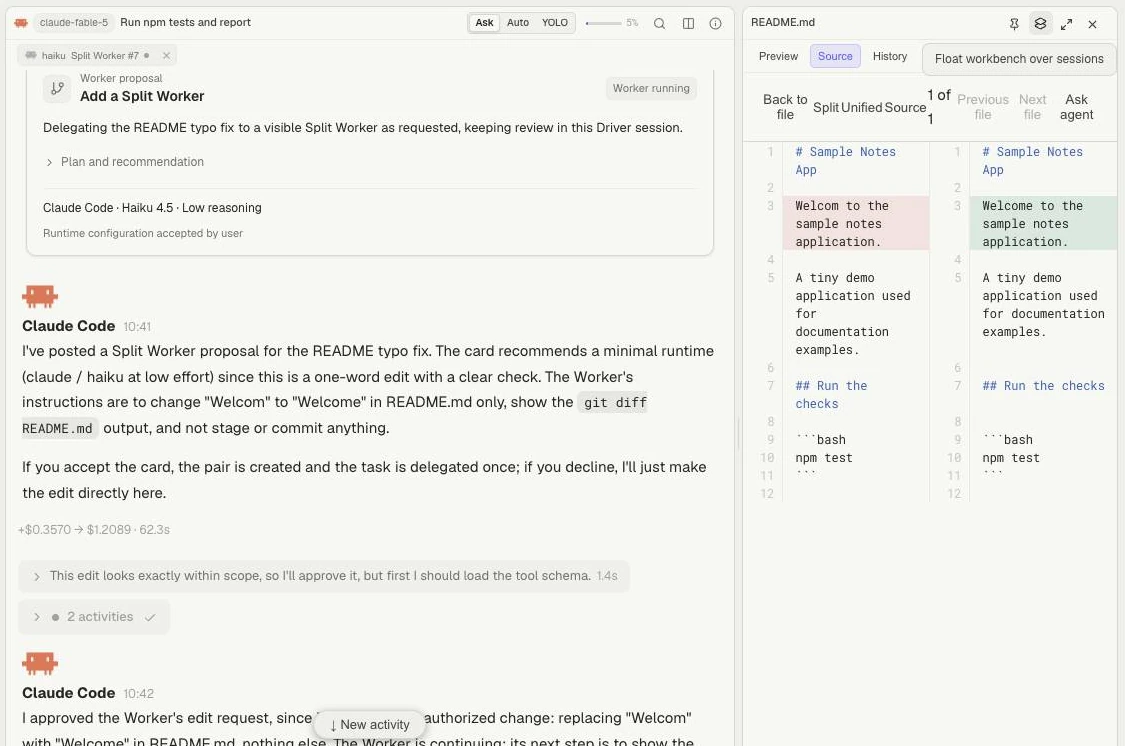Open the Source tab
Screen dimensions: 1125x746
click(x=835, y=56)
